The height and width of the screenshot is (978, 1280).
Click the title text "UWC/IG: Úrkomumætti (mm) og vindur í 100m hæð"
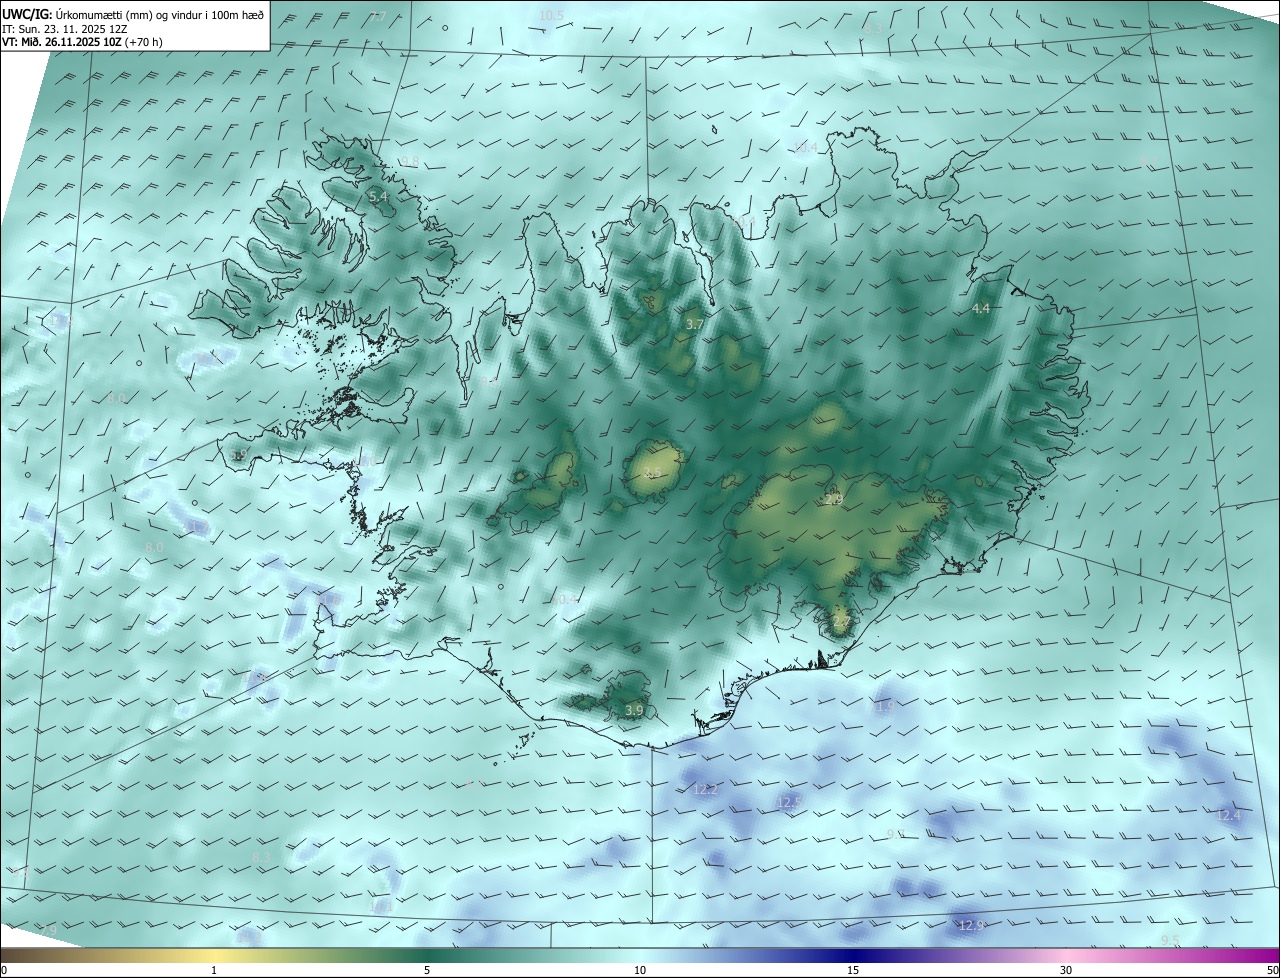coord(133,14)
